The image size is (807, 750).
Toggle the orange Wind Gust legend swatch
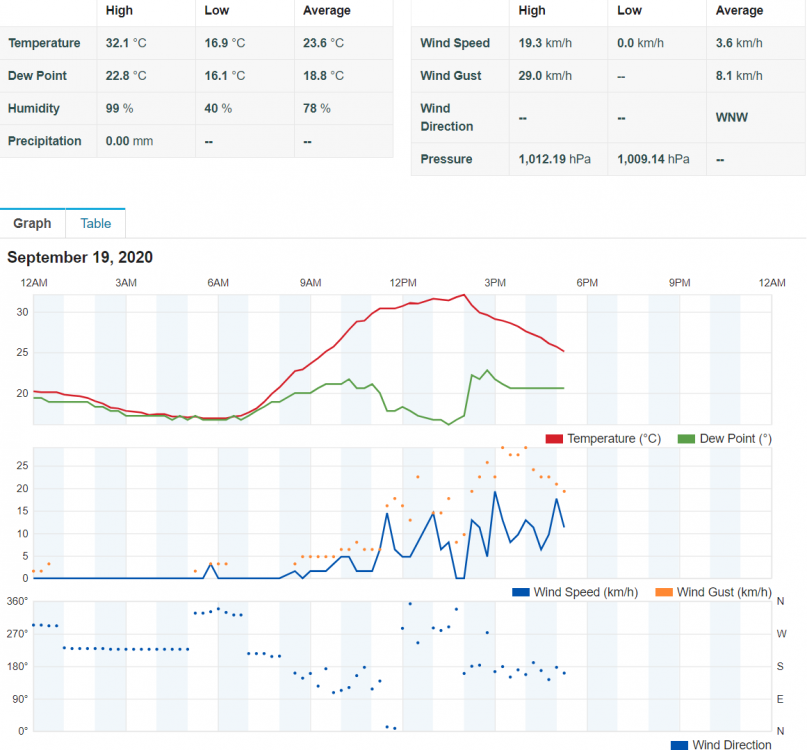click(x=663, y=593)
